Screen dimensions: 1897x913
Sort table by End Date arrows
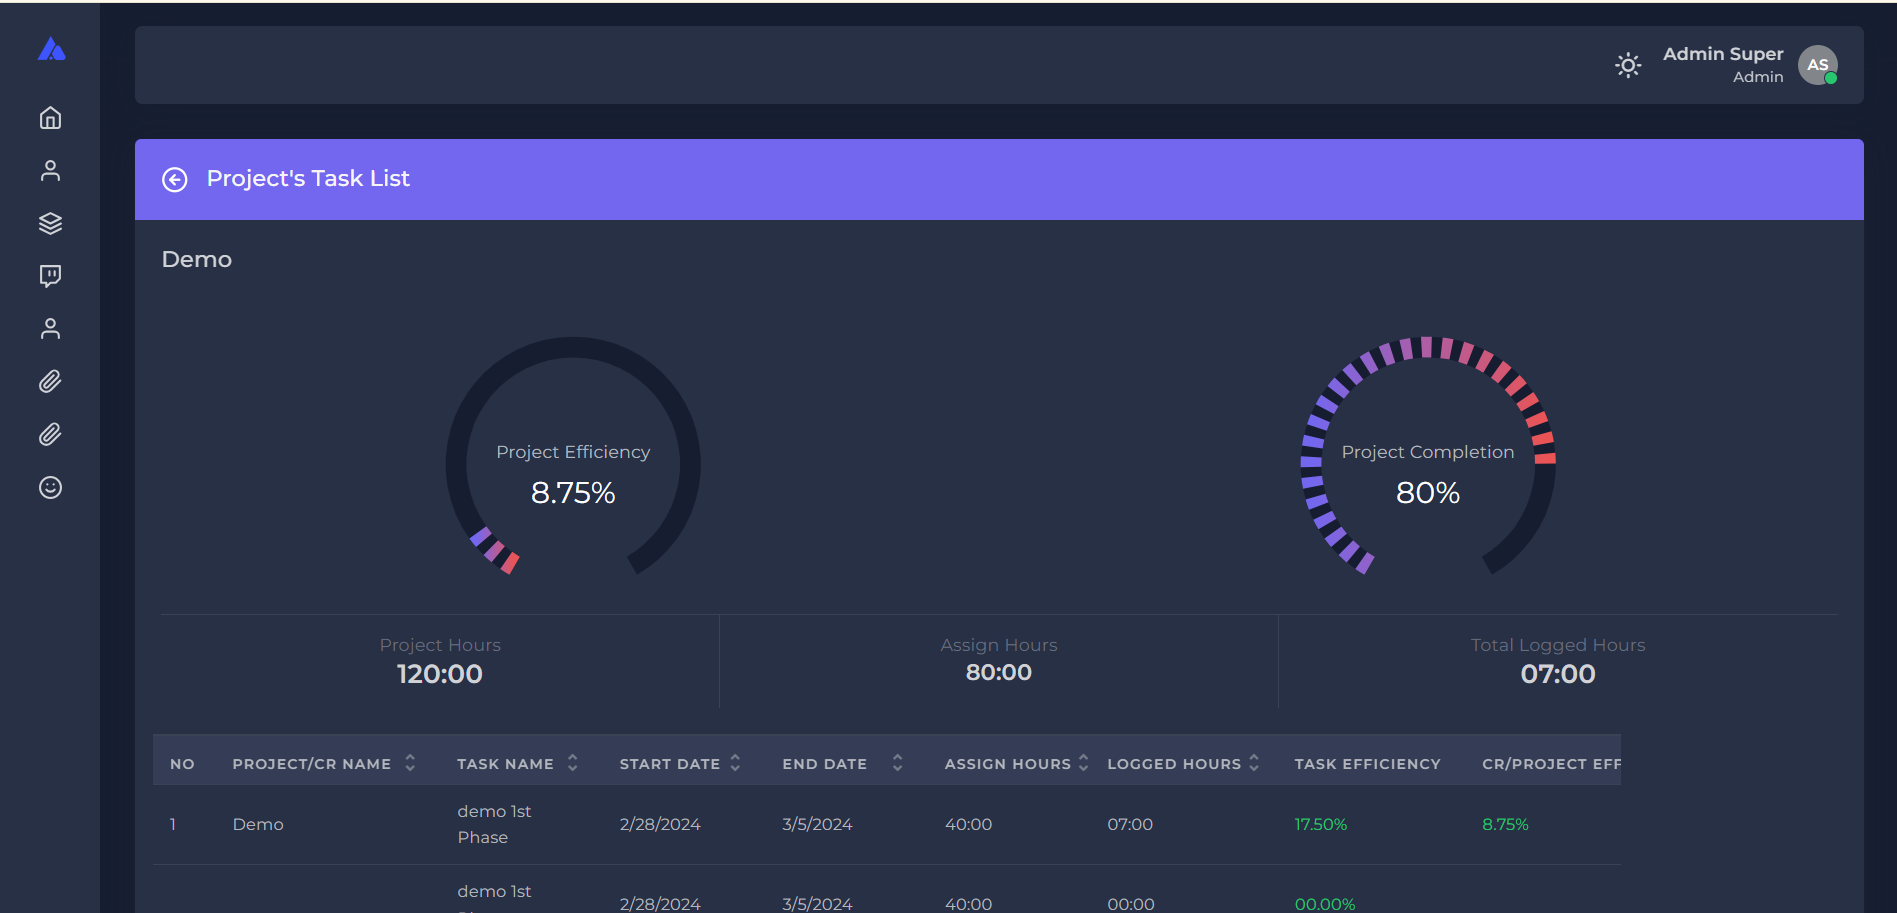897,763
